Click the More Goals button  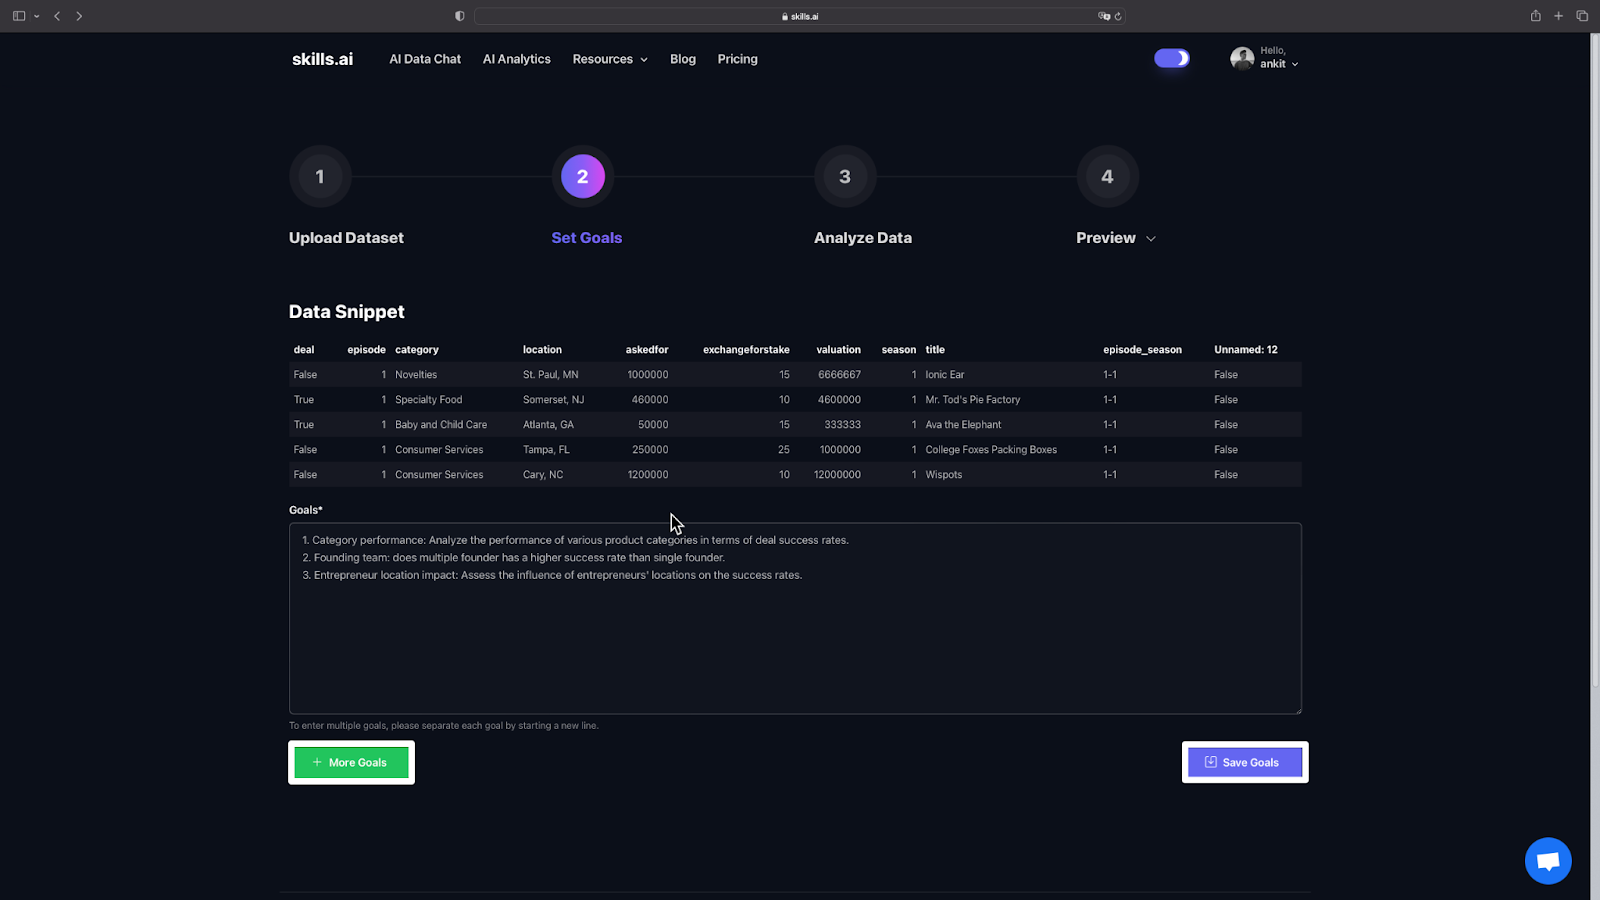[351, 762]
